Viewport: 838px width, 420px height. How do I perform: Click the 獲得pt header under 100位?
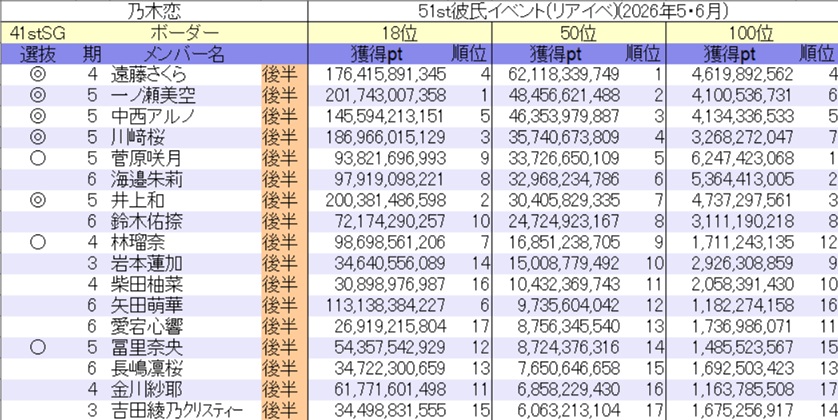[730, 54]
